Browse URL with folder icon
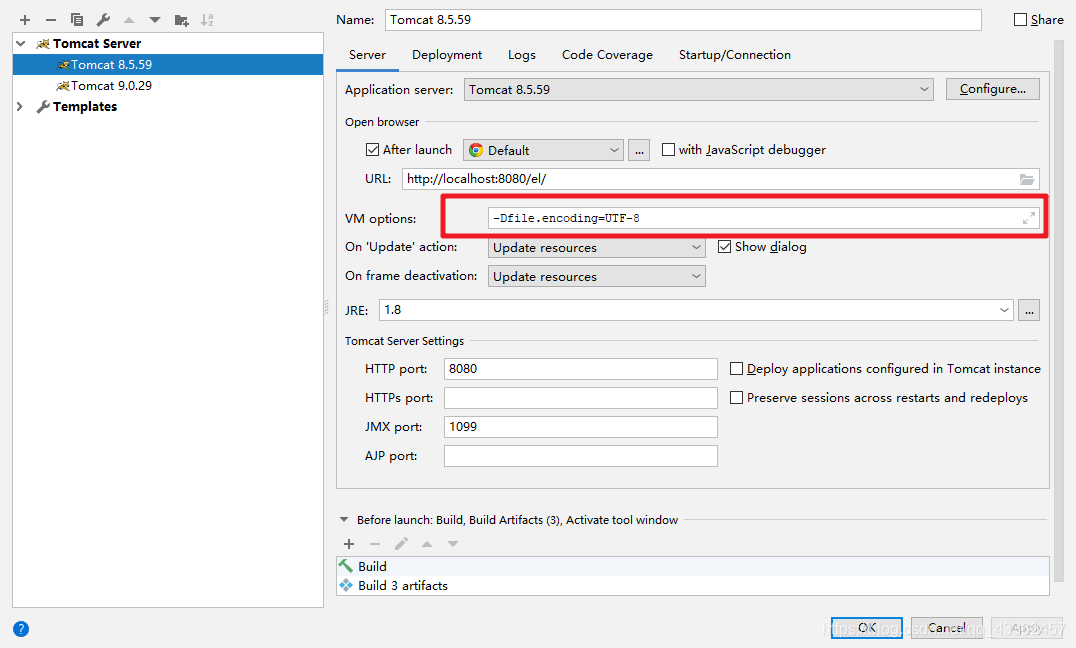The height and width of the screenshot is (648, 1076). [x=1027, y=179]
